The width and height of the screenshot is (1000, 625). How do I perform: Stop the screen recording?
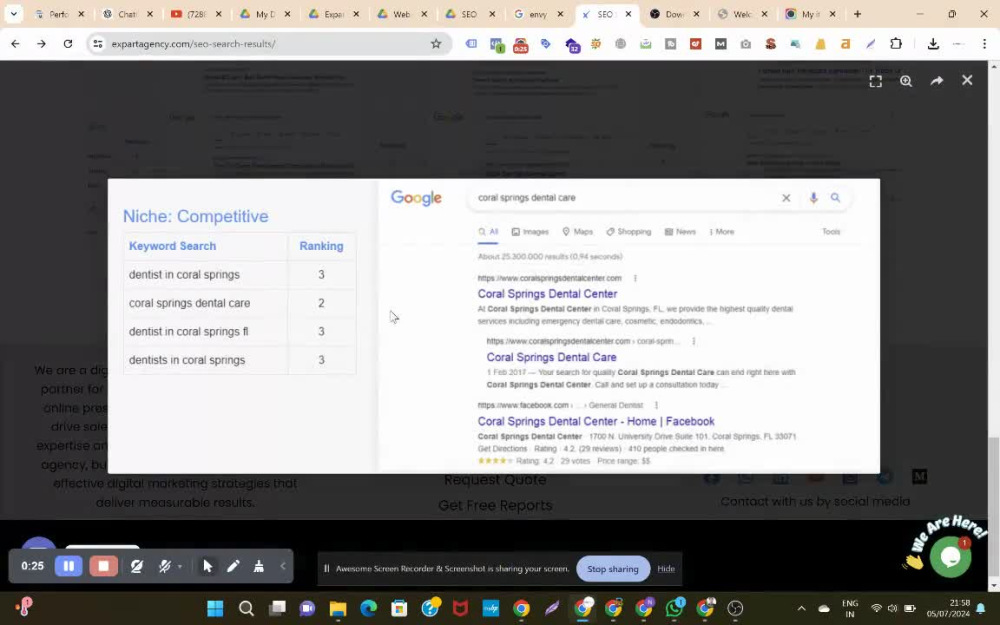(x=103, y=566)
